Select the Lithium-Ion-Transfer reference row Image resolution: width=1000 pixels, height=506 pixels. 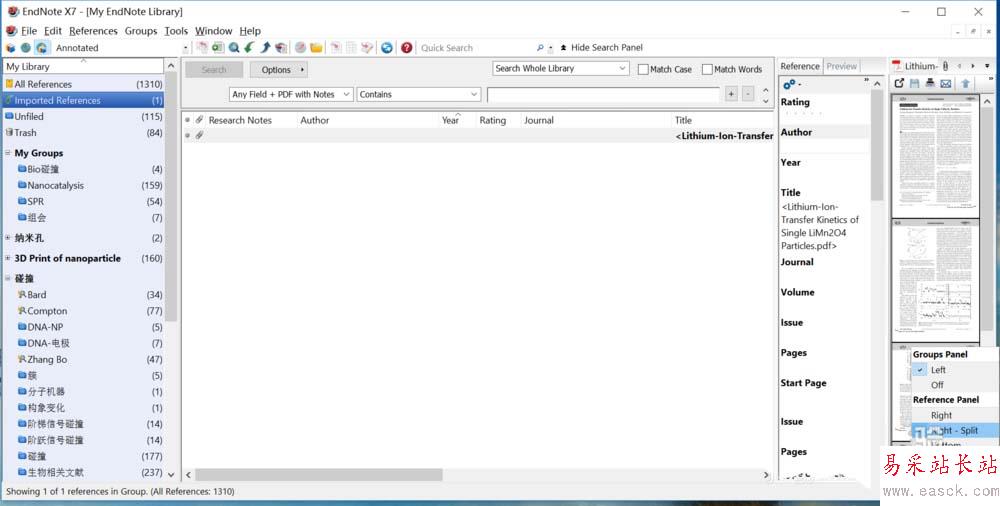477,135
